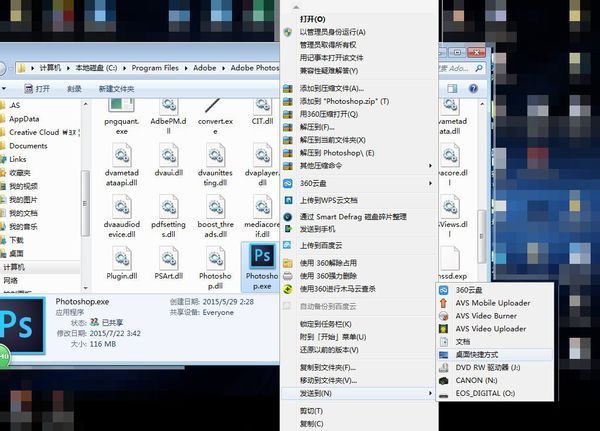Image resolution: width=600 pixels, height=431 pixels.
Task: Choose 锁定到任务栏(K)
Action: click(359, 324)
